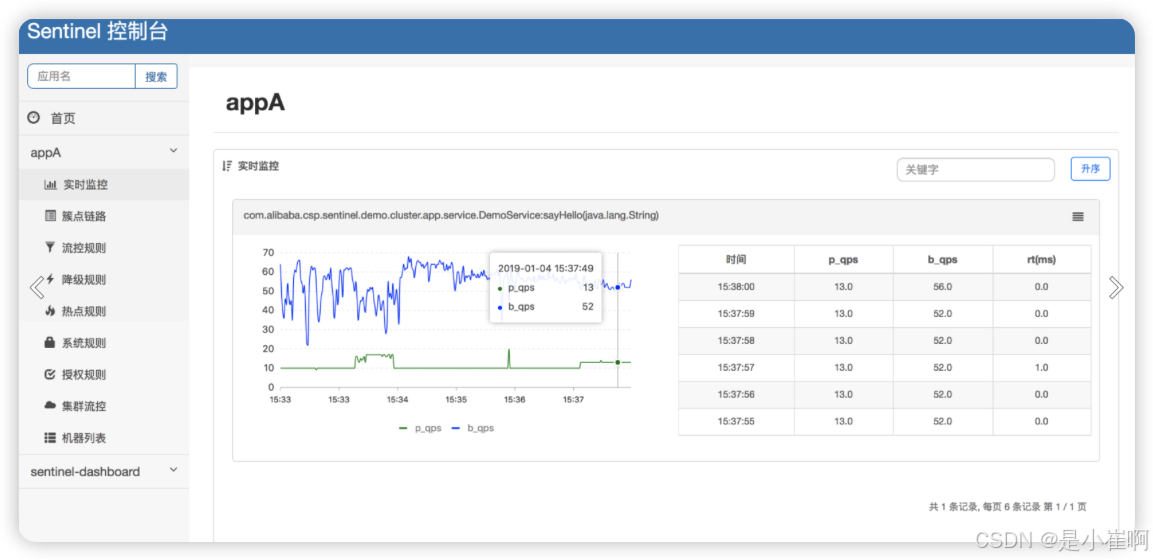Image resolution: width=1153 pixels, height=560 pixels.
Task: Expand the sentinel-dashboard group chevron
Action: [174, 470]
